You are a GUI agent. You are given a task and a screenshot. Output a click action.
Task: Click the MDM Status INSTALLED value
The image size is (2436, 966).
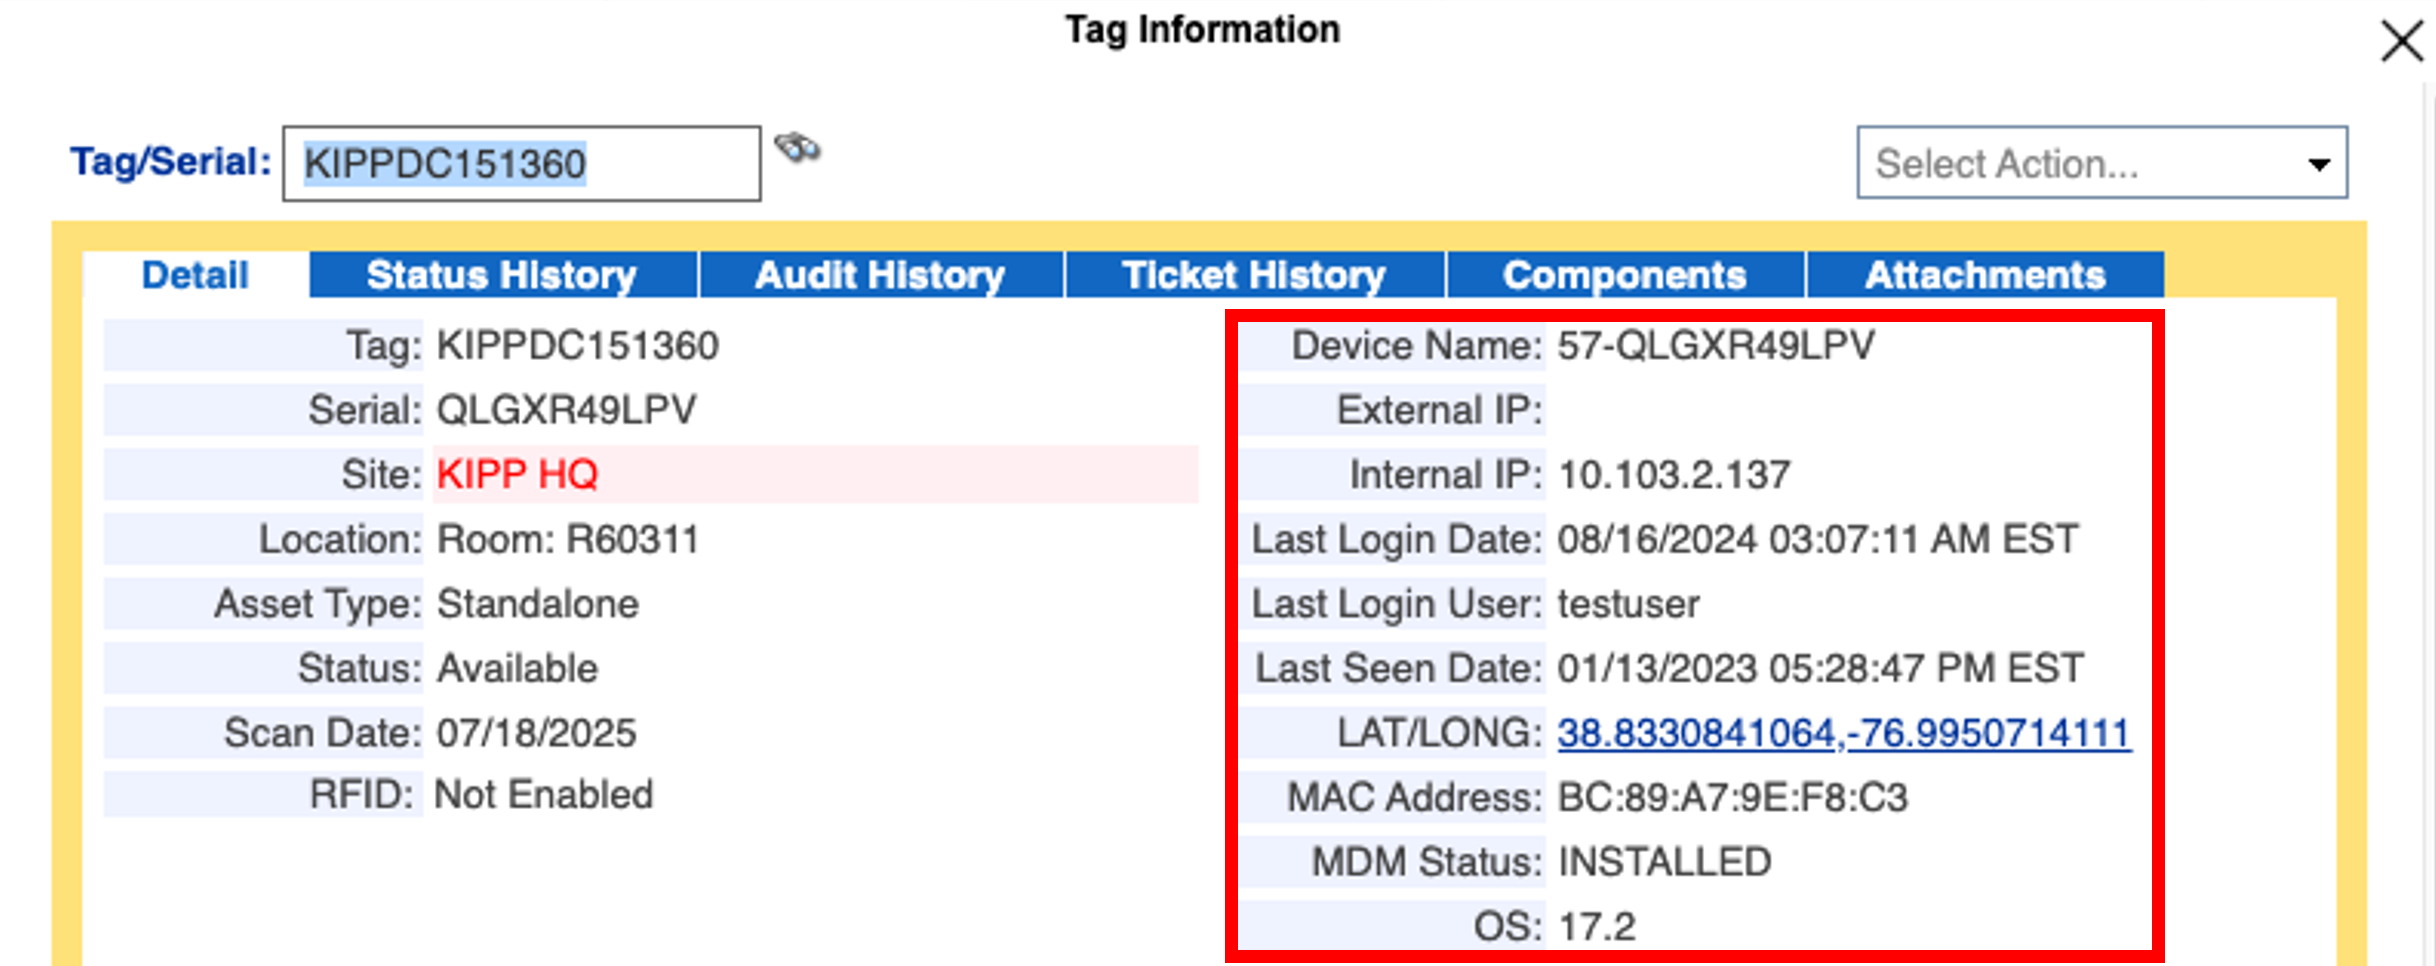pyautogui.click(x=1666, y=860)
